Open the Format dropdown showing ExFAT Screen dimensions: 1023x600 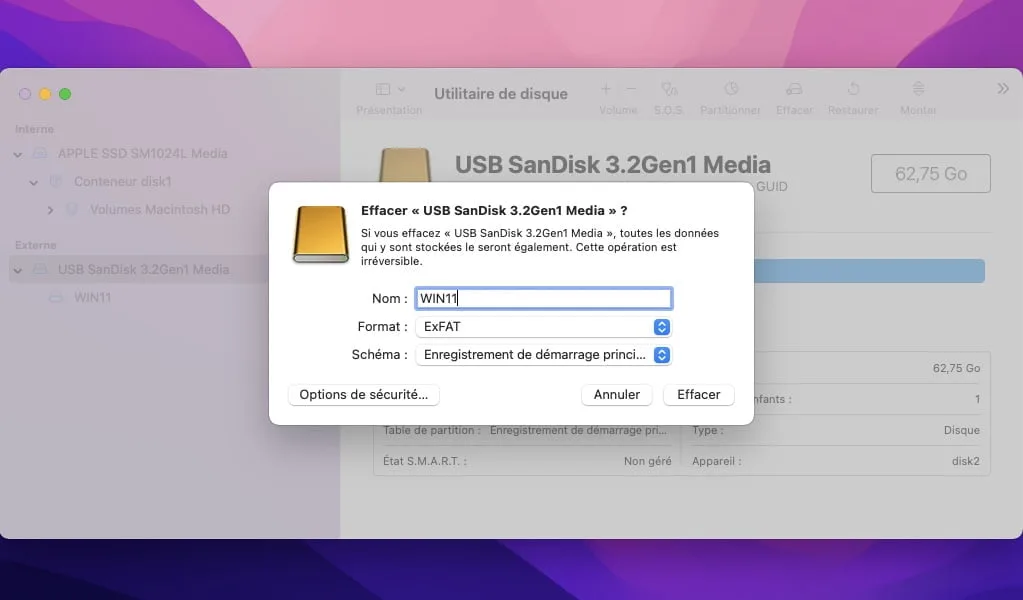coord(543,327)
